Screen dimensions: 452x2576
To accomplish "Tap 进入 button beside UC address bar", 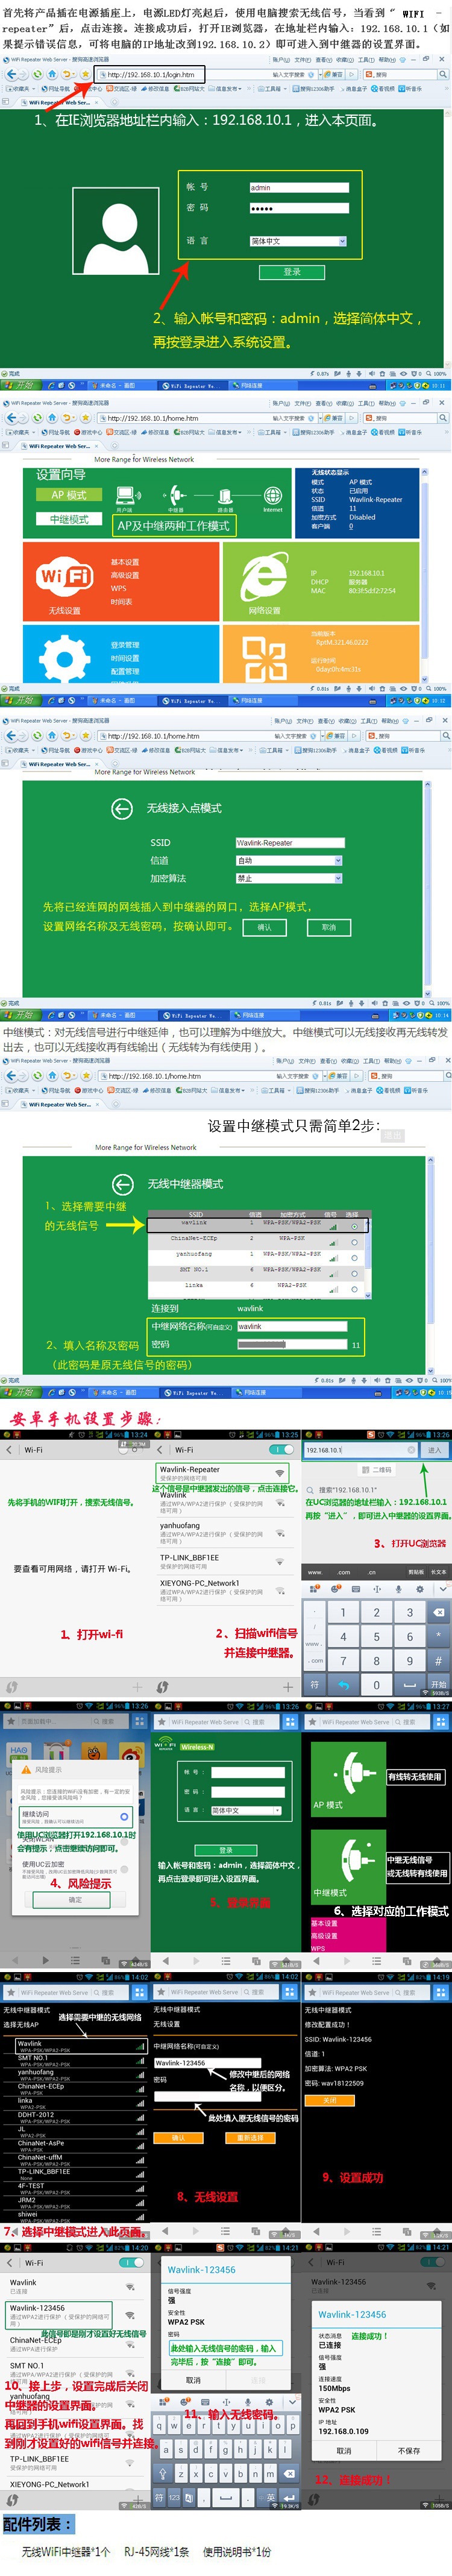I will point(434,1449).
